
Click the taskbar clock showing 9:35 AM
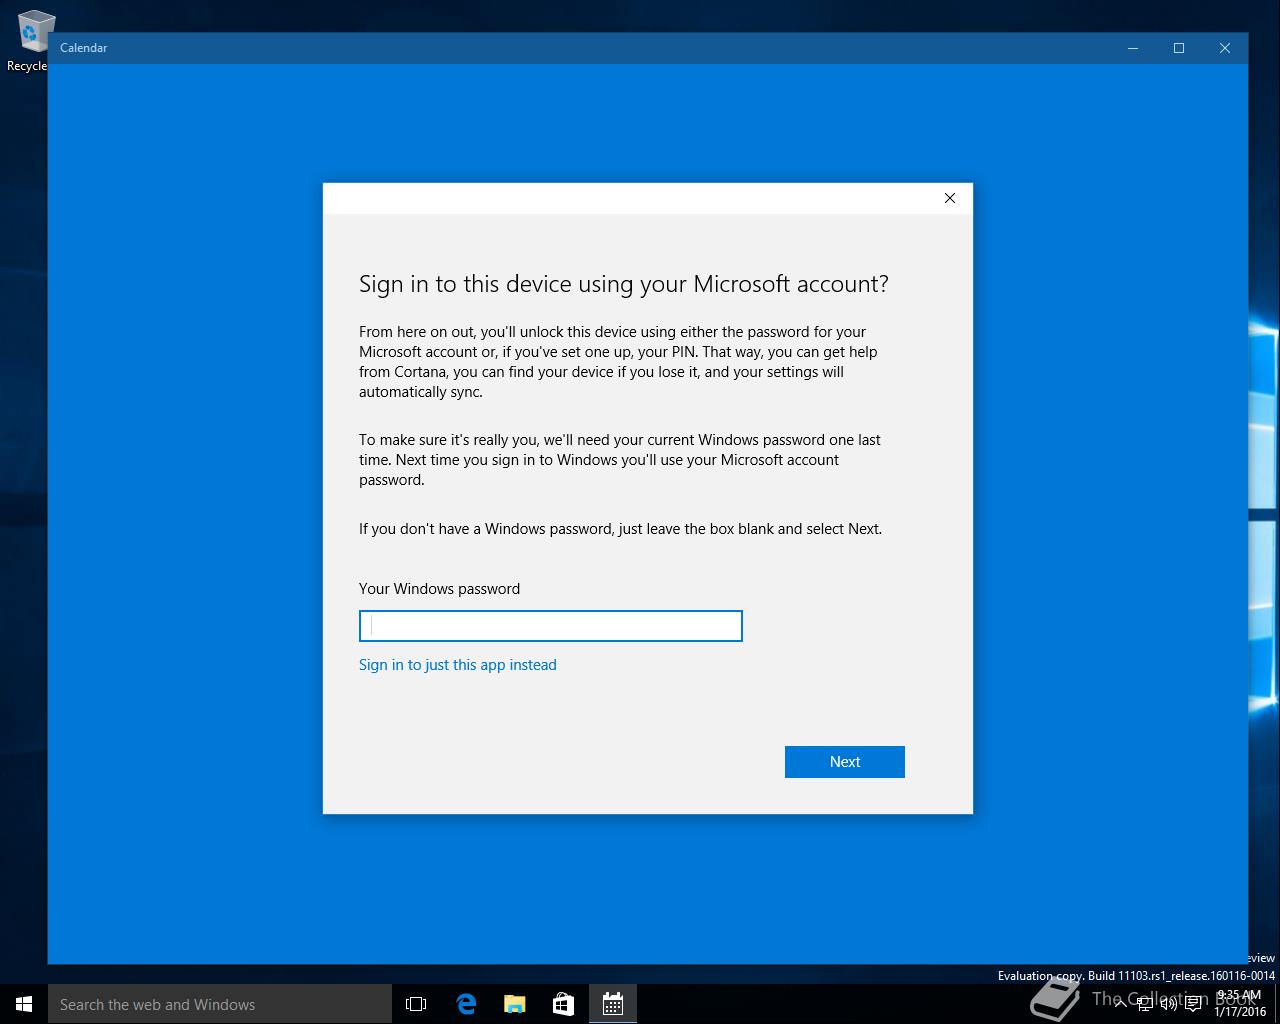pyautogui.click(x=1240, y=1004)
